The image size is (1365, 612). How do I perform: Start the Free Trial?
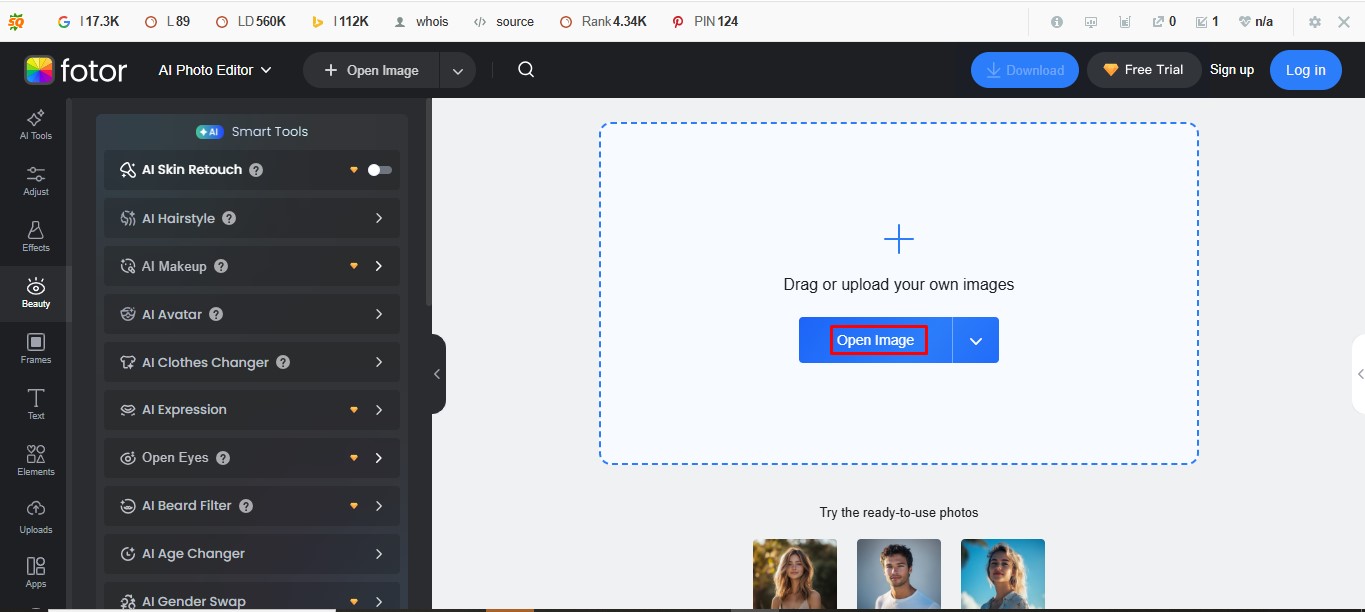(x=1144, y=70)
